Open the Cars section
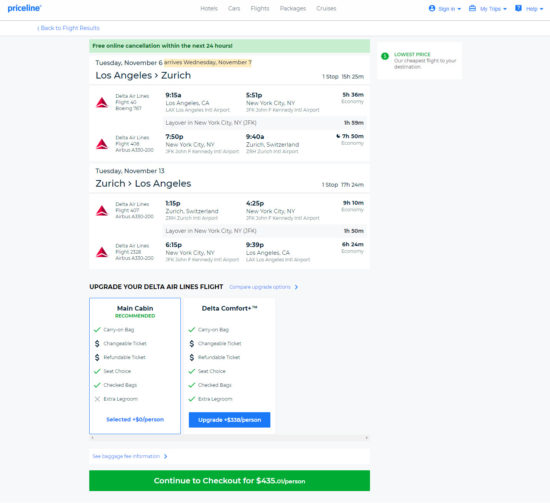This screenshot has width=550, height=503. 234,8
